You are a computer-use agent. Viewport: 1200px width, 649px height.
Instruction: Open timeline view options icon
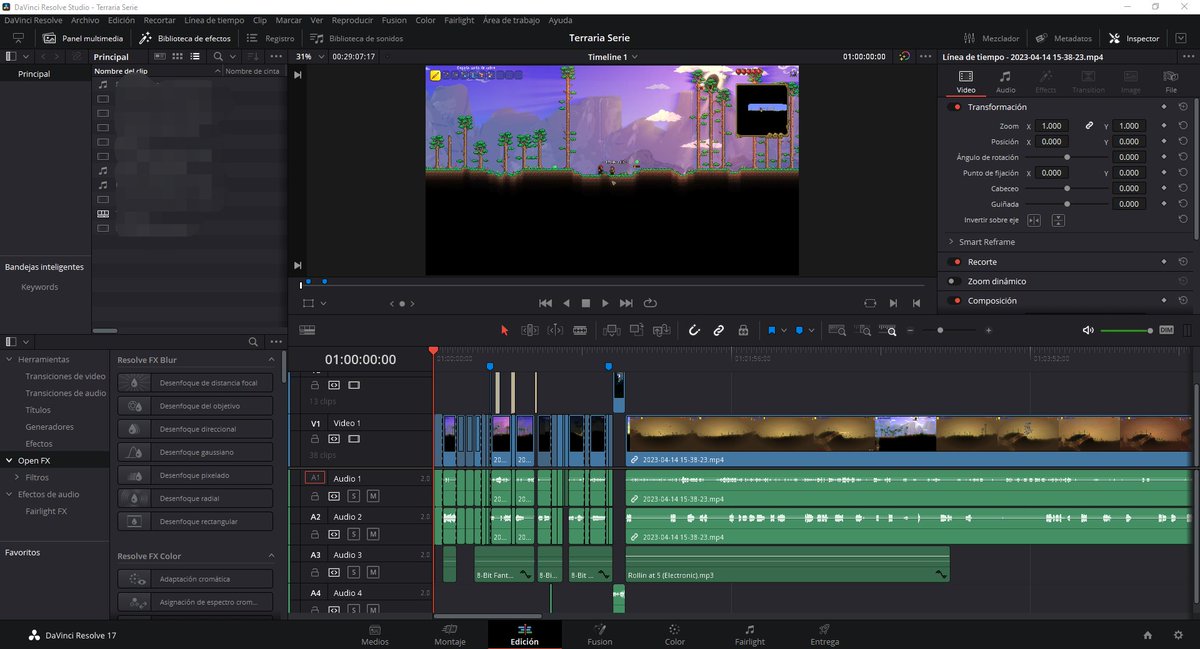(x=307, y=330)
